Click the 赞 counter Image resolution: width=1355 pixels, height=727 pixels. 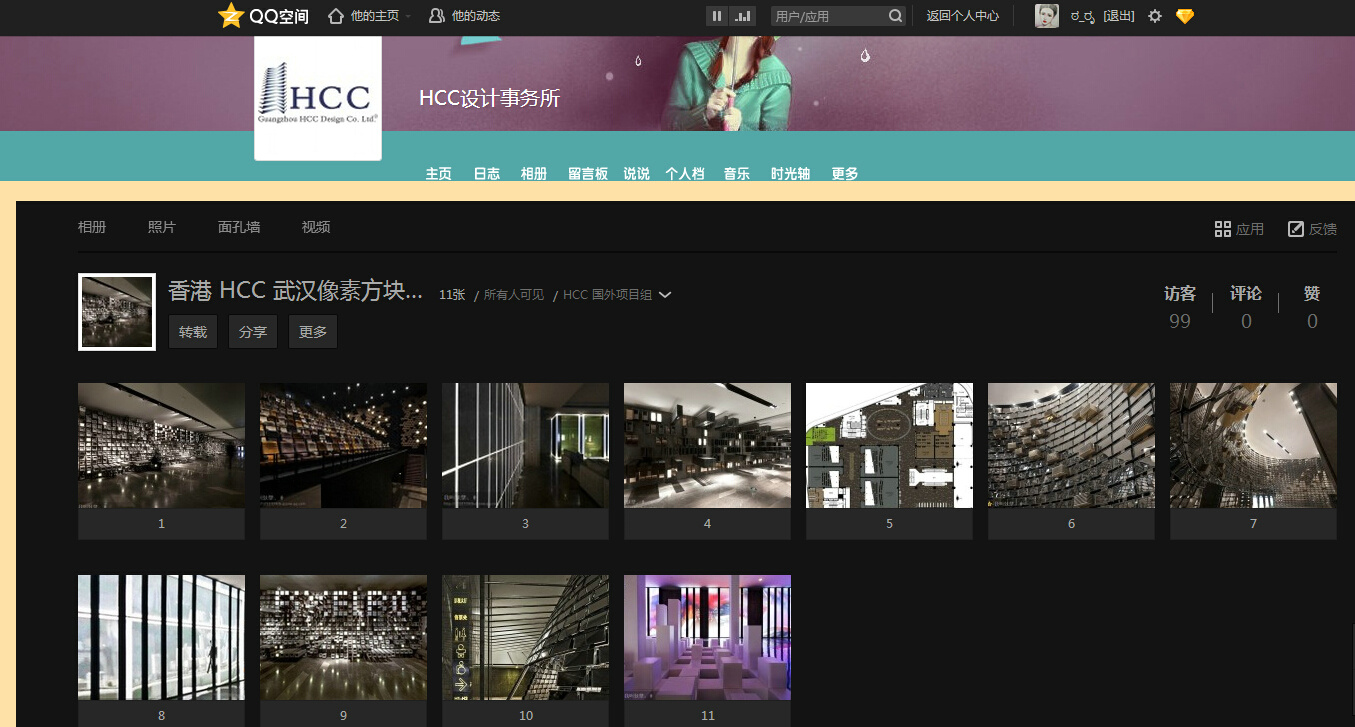[1312, 306]
